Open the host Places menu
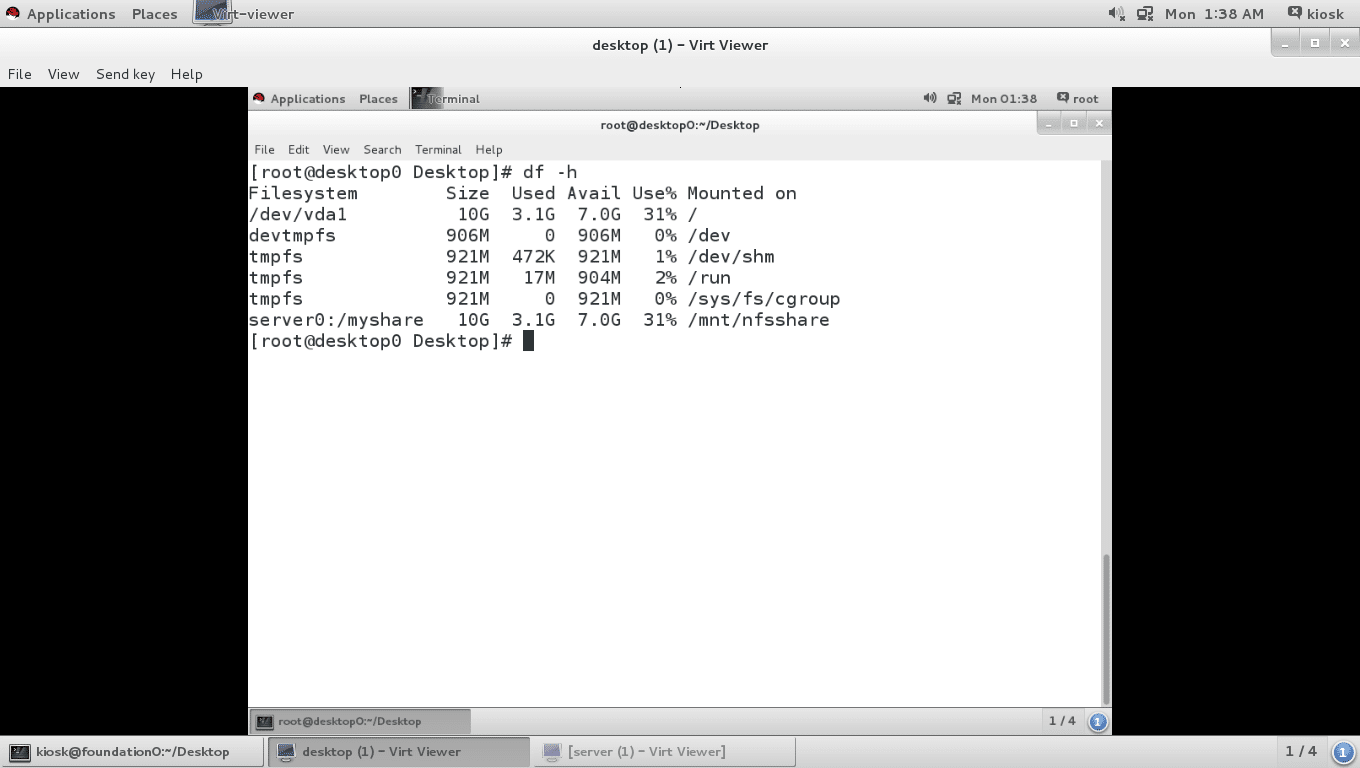This screenshot has height=768, width=1360. click(154, 14)
